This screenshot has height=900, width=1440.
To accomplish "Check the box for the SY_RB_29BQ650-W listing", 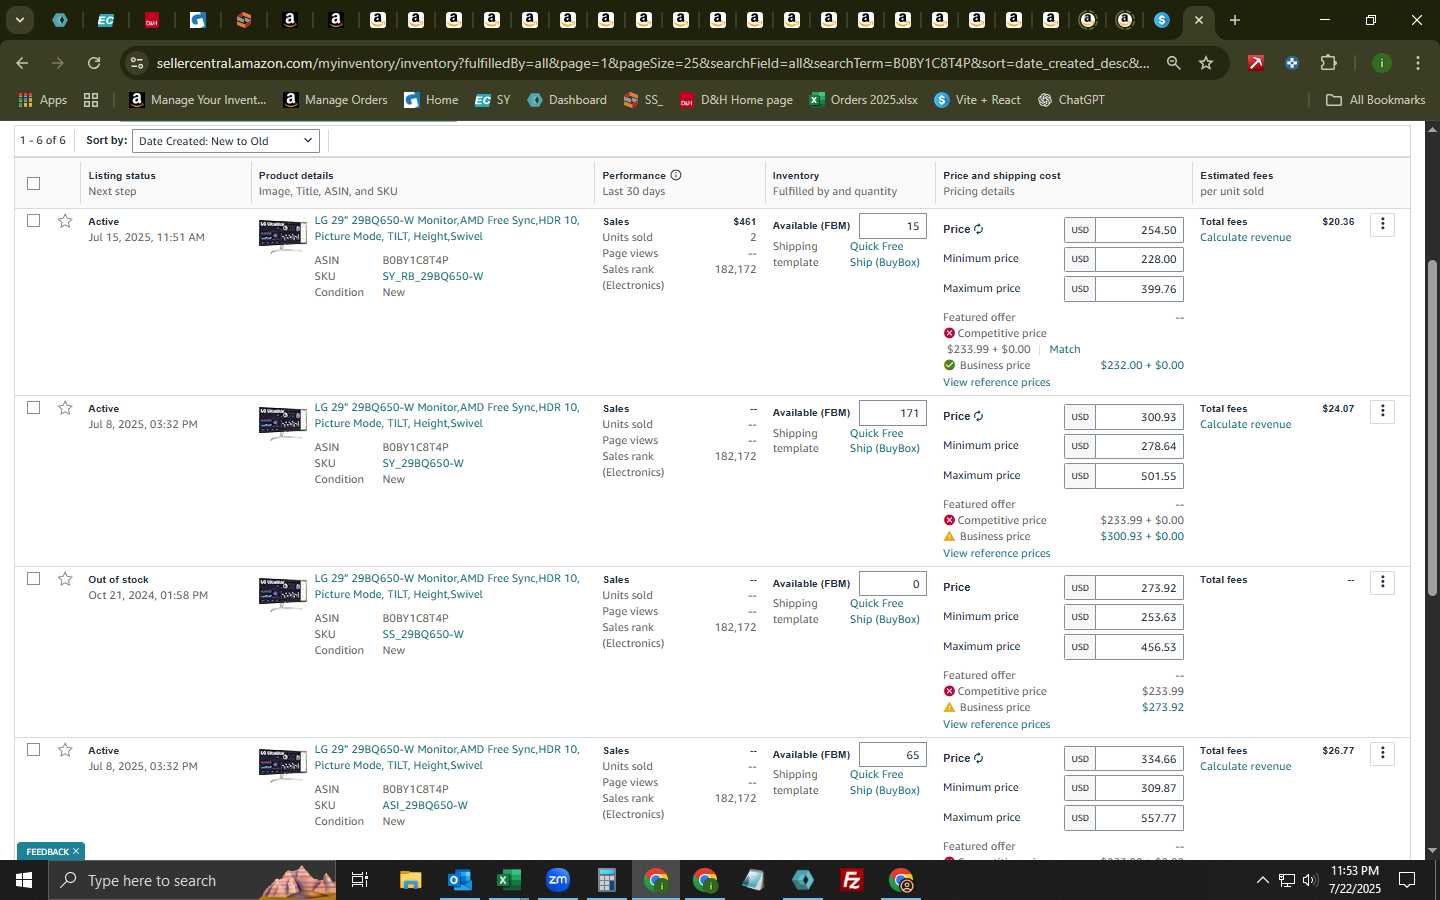I will click(x=34, y=220).
